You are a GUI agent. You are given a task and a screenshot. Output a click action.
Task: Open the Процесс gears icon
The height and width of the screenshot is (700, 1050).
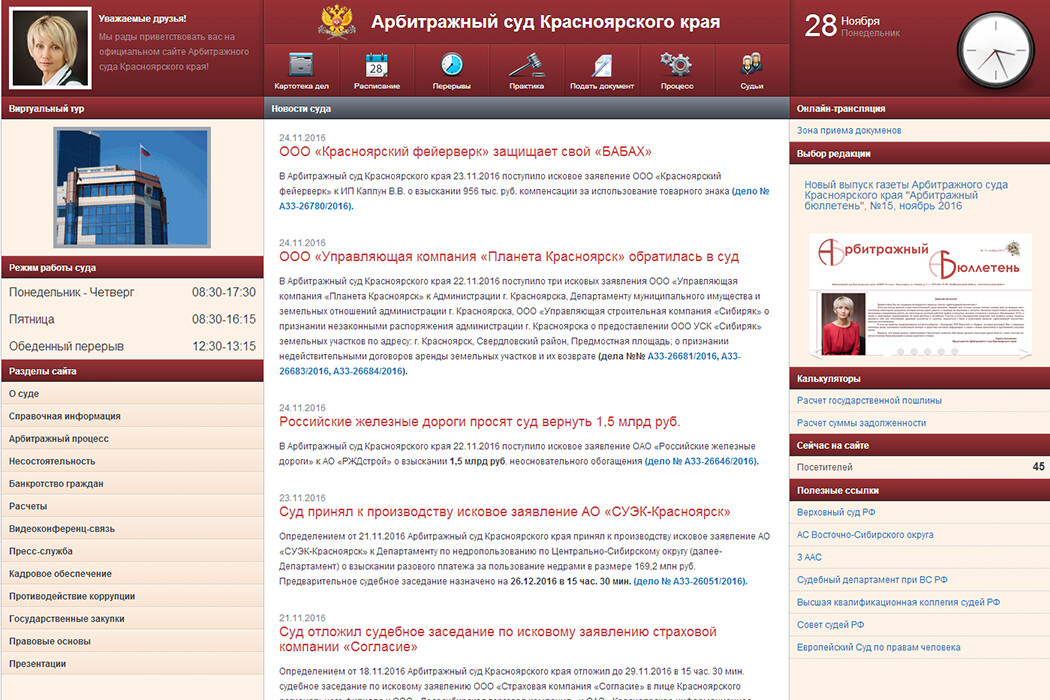676,65
